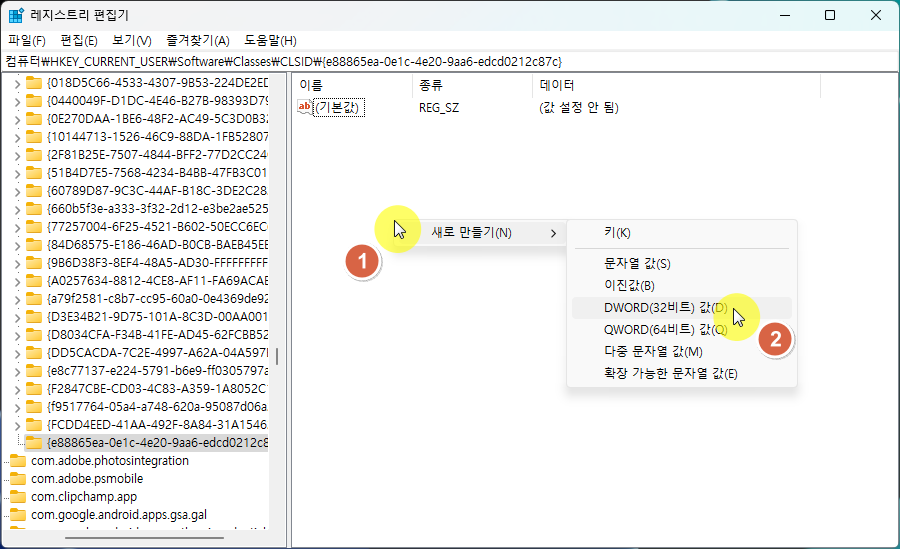Select 문자열 값(S) from the submenu

682,264
